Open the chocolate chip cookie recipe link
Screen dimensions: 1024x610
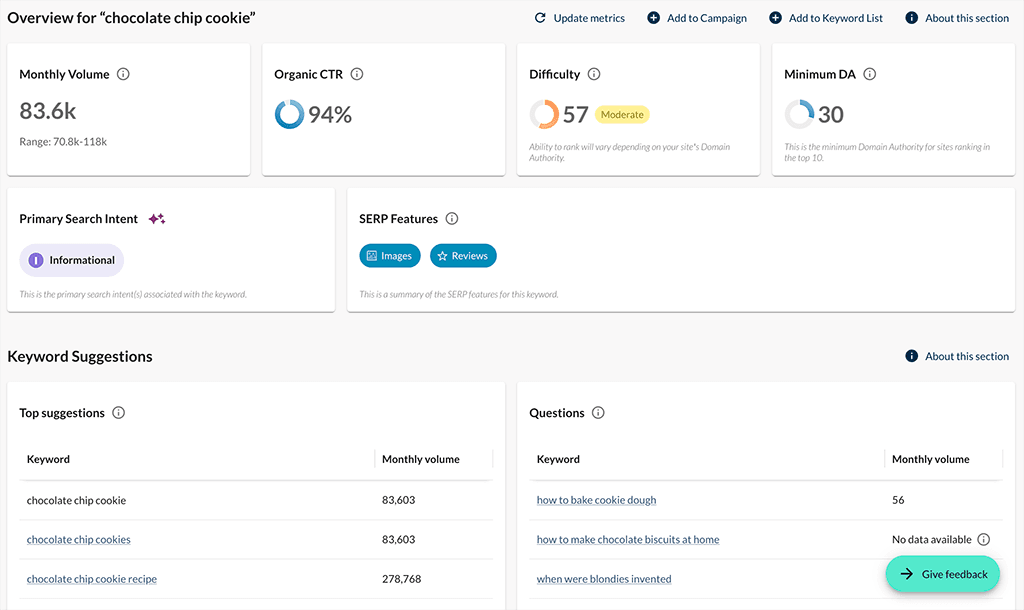pyautogui.click(x=91, y=579)
